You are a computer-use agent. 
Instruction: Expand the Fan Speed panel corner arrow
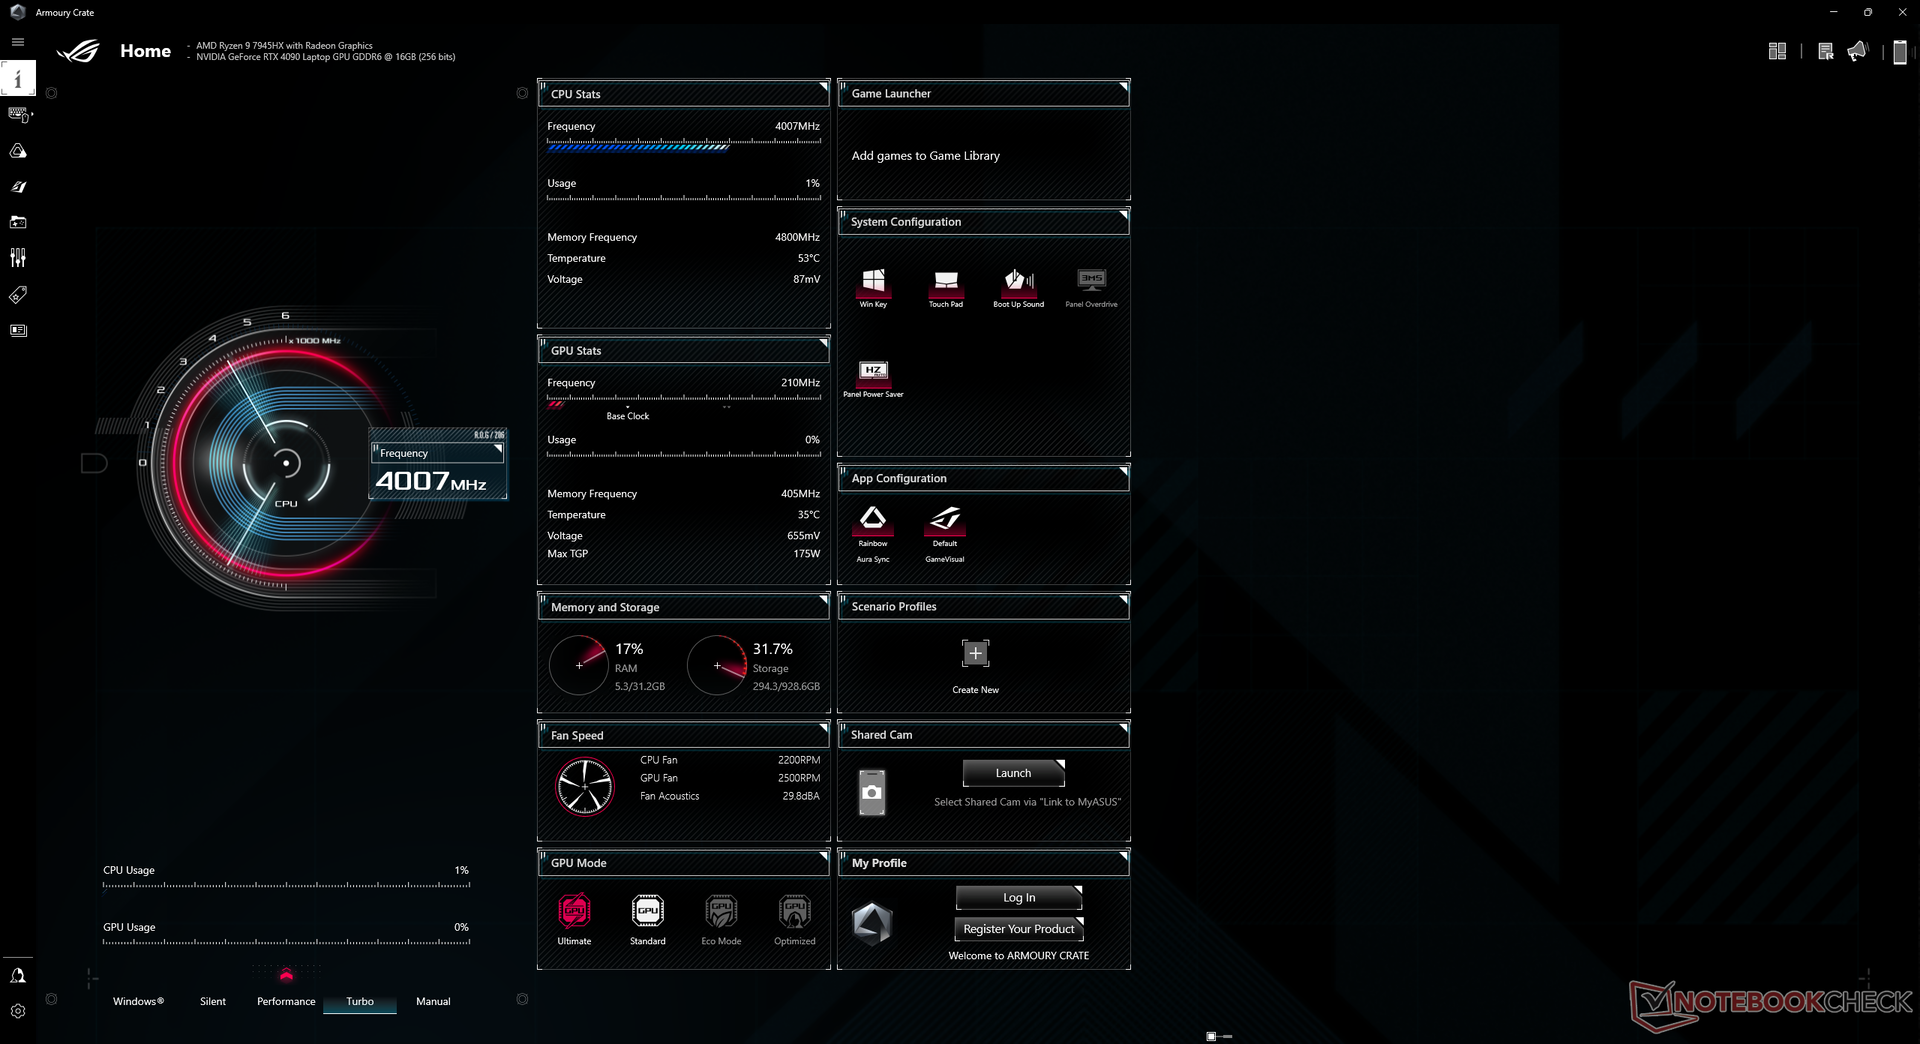[824, 727]
